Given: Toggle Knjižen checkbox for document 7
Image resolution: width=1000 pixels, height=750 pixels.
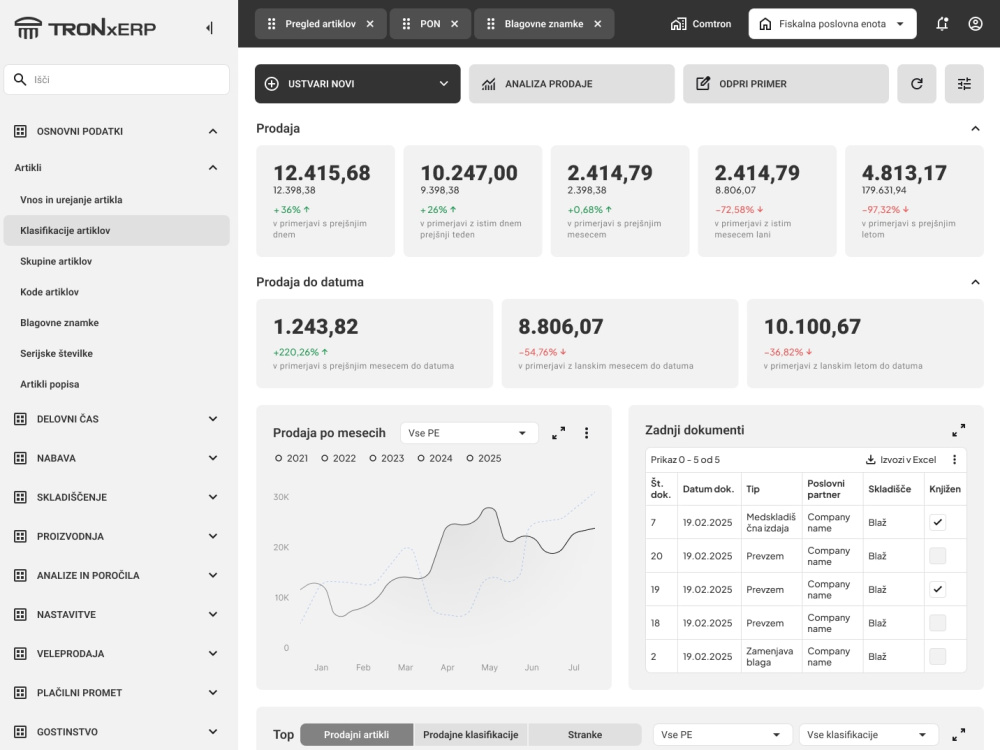Looking at the screenshot, I should tap(938, 522).
